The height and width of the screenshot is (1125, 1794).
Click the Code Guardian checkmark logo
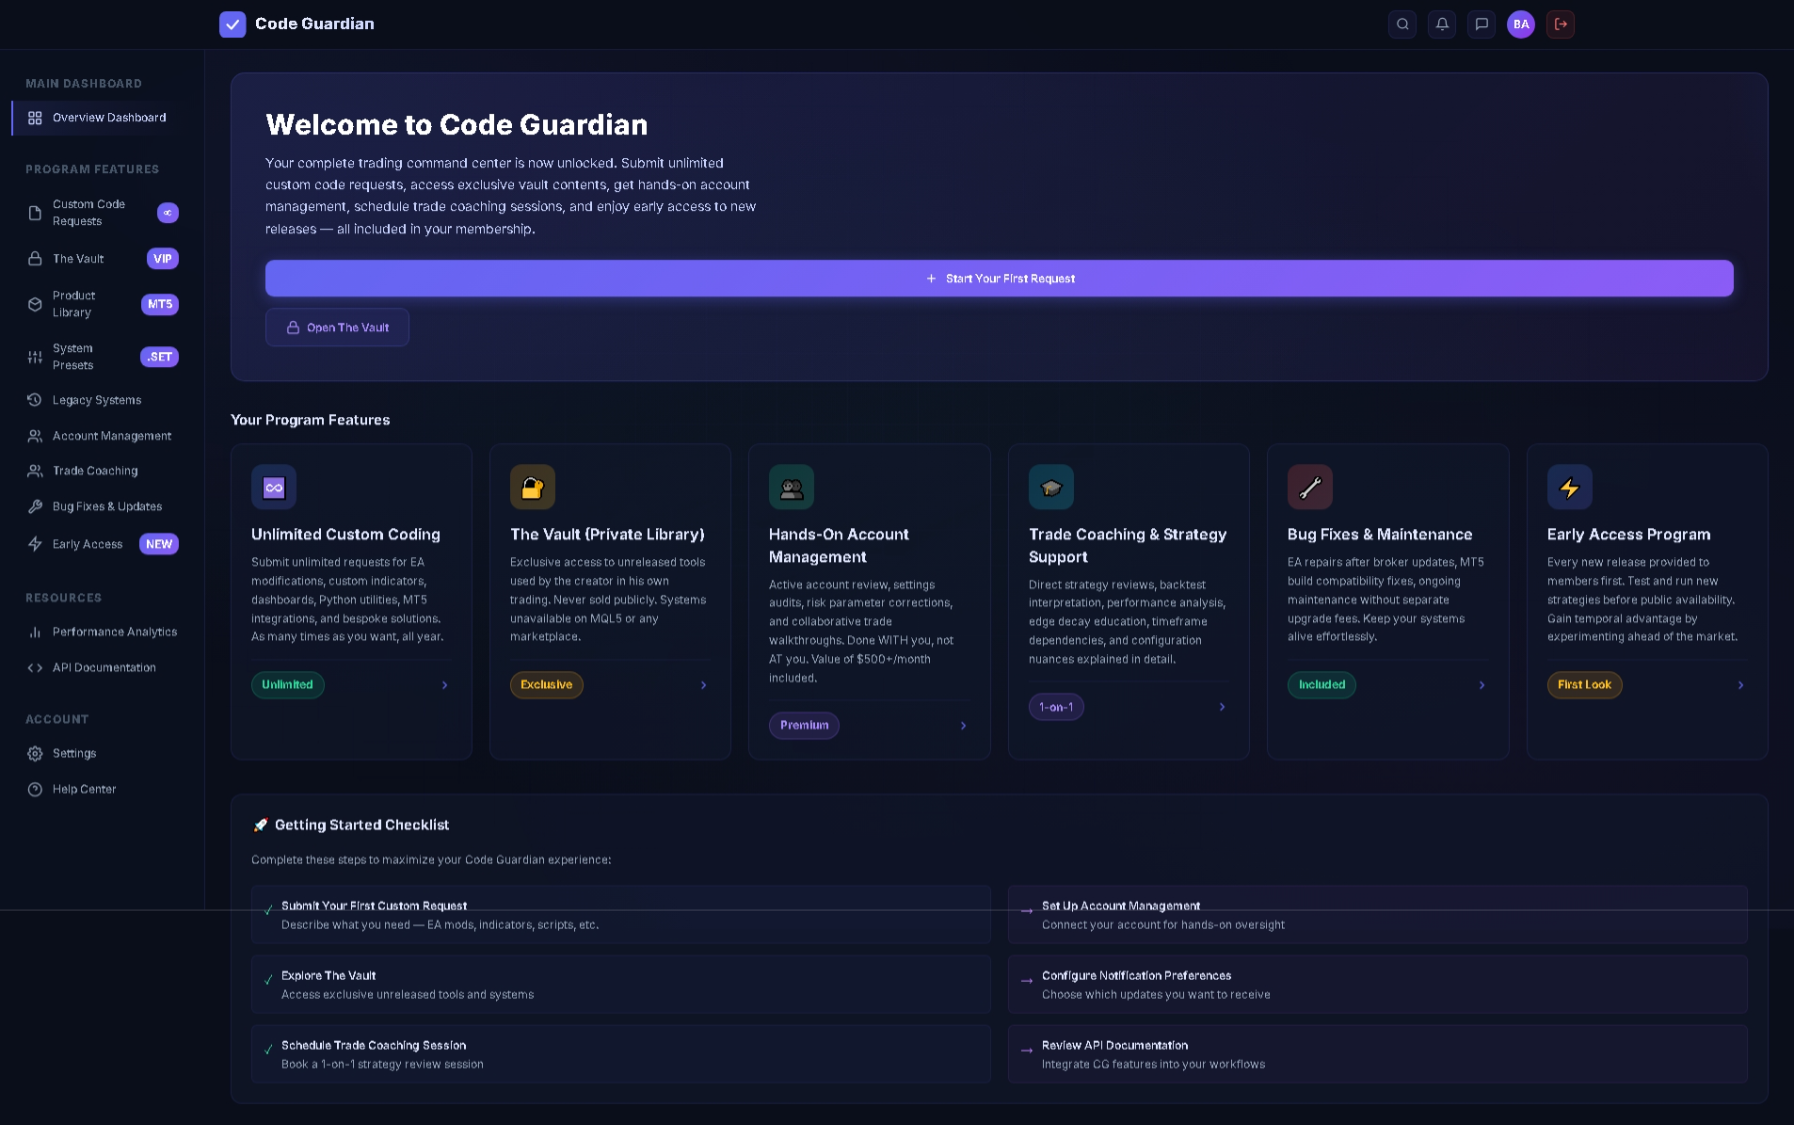click(232, 24)
